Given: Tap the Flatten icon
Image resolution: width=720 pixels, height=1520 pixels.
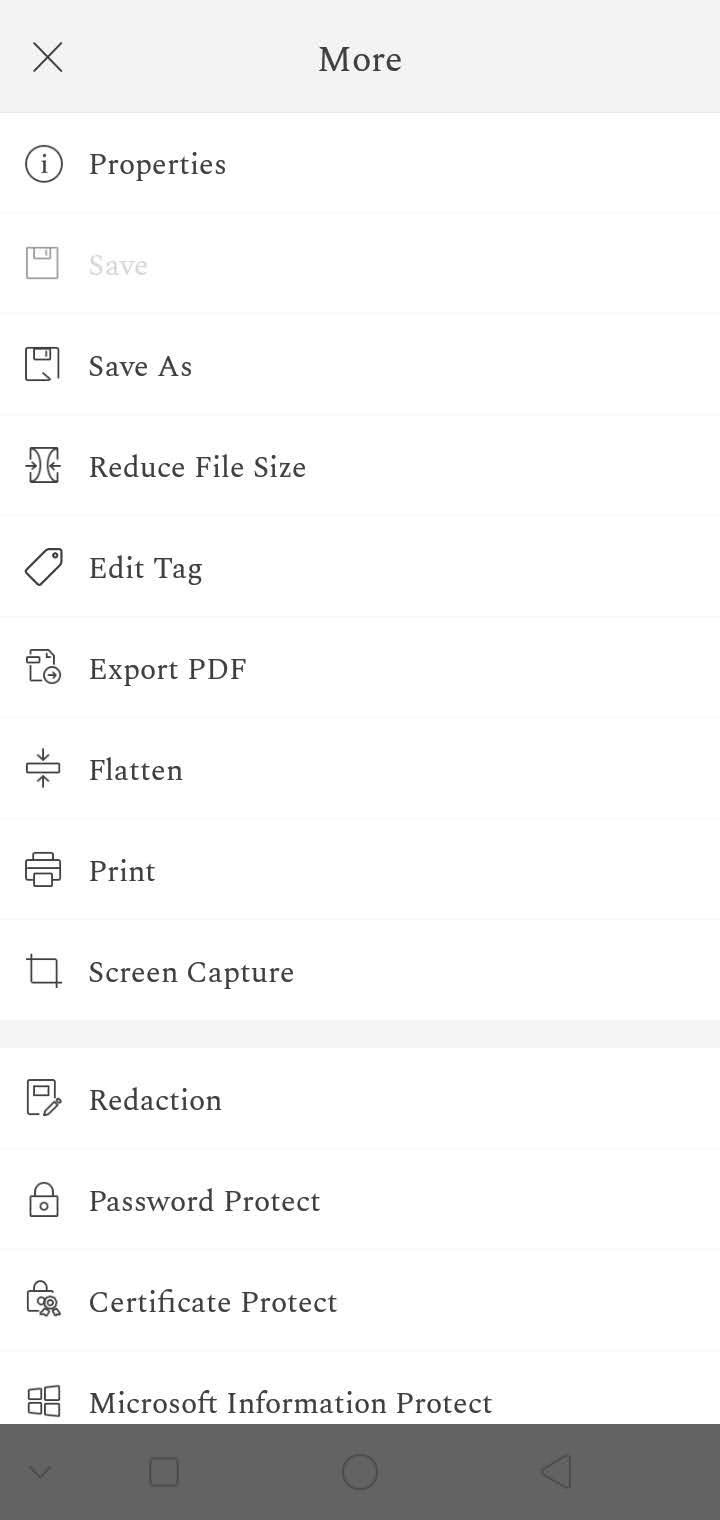Looking at the screenshot, I should (x=43, y=769).
